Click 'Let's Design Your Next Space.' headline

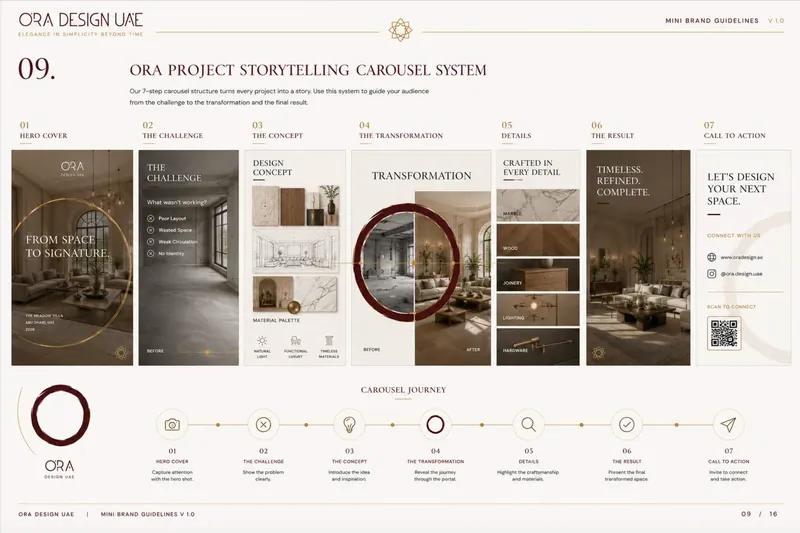pos(740,189)
